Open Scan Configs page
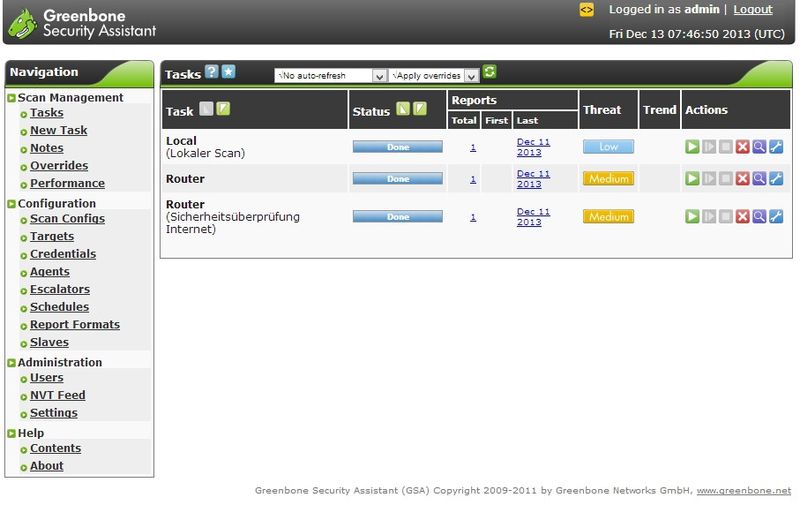This screenshot has height=505, width=800. tap(67, 218)
